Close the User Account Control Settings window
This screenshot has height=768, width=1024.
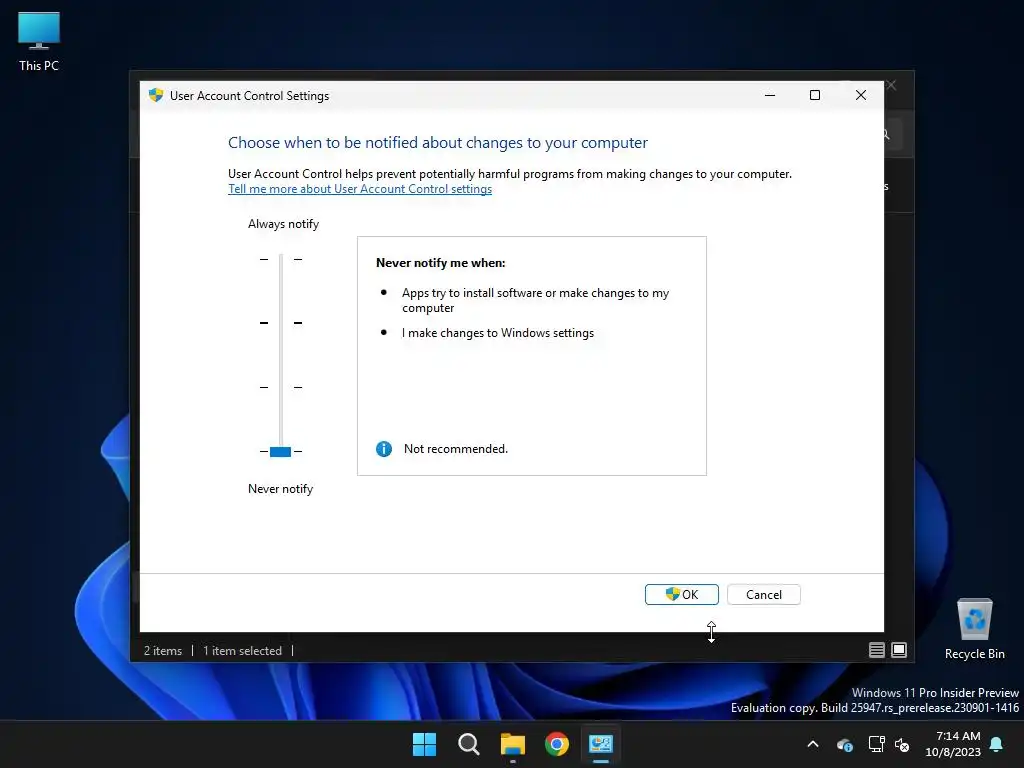[x=861, y=95]
